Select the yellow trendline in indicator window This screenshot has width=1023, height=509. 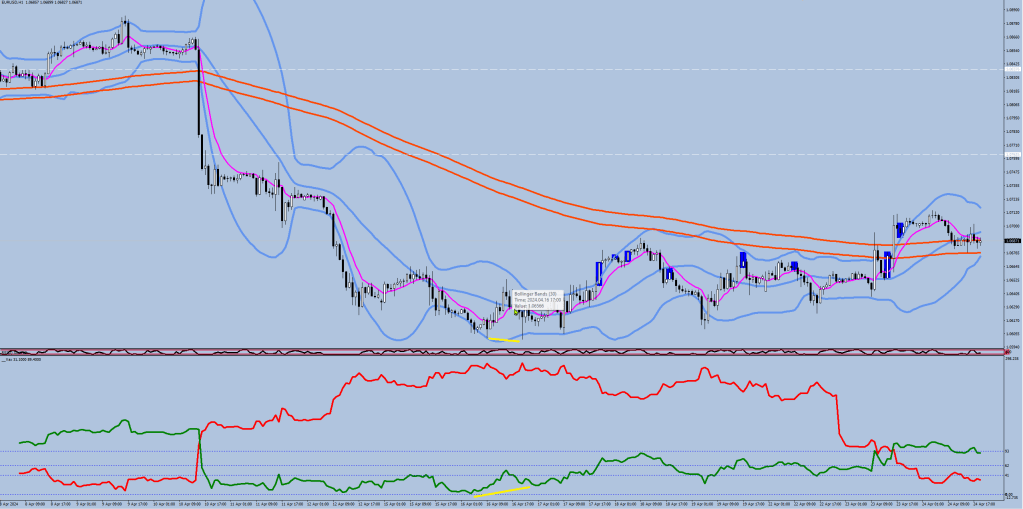(500, 491)
